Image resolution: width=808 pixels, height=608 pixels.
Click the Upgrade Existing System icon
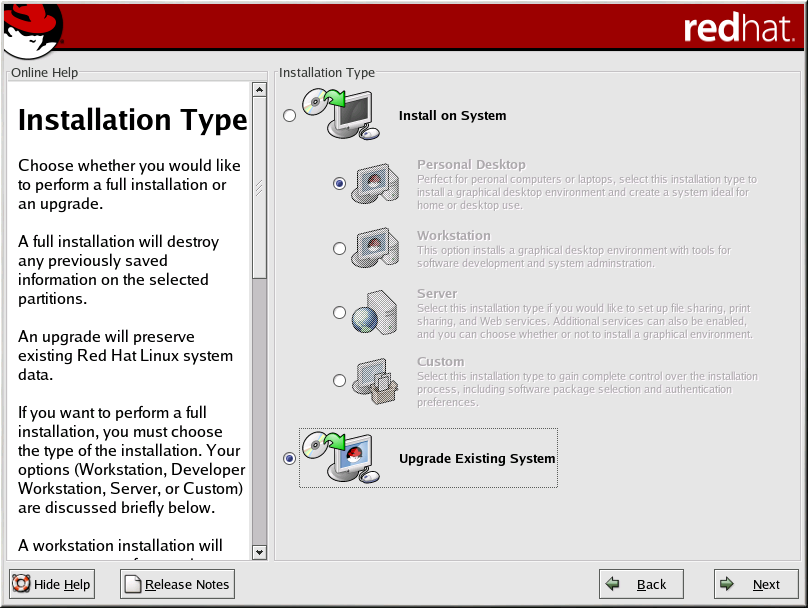[341, 458]
